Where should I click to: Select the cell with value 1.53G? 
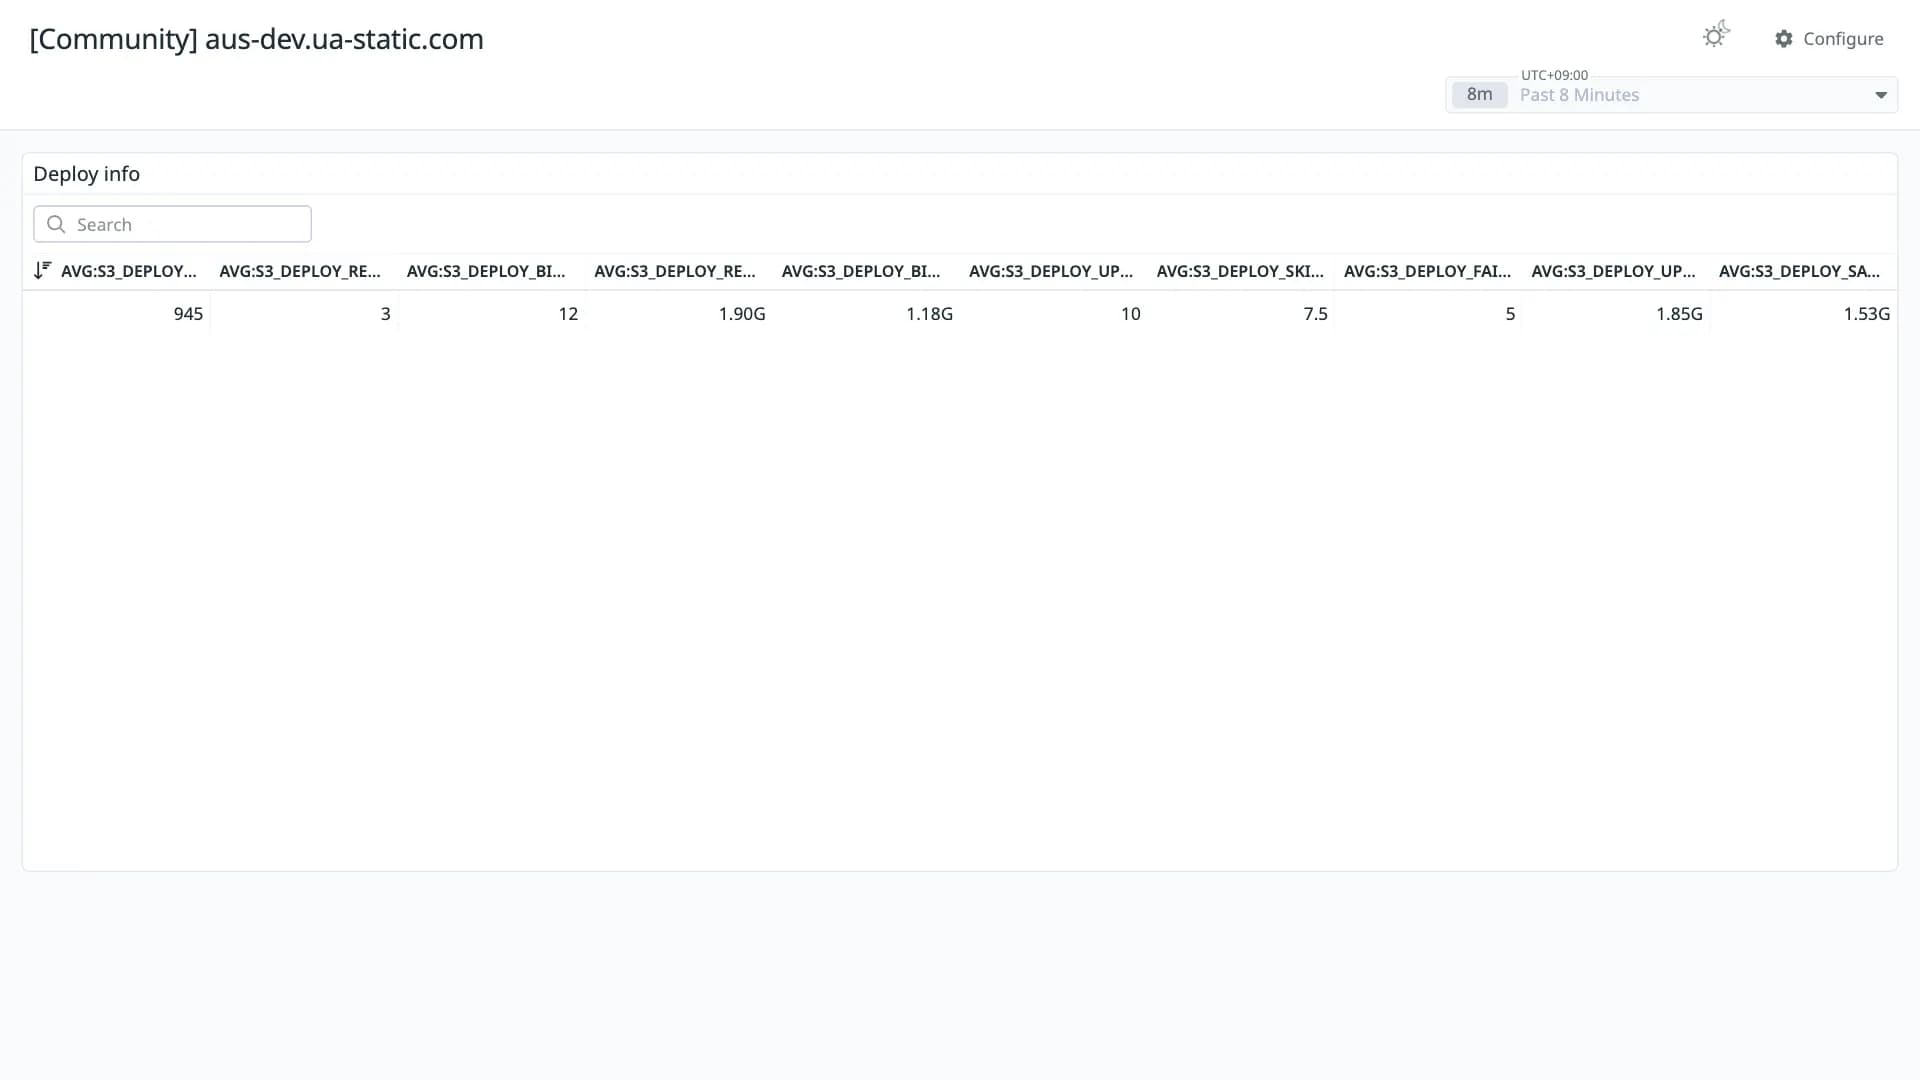pyautogui.click(x=1804, y=314)
